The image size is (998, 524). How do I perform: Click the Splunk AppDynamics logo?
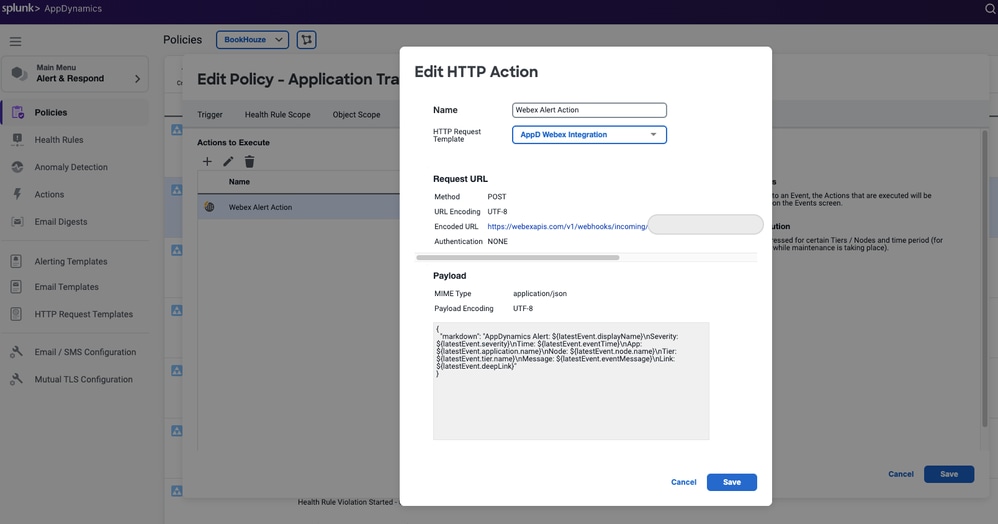click(52, 9)
